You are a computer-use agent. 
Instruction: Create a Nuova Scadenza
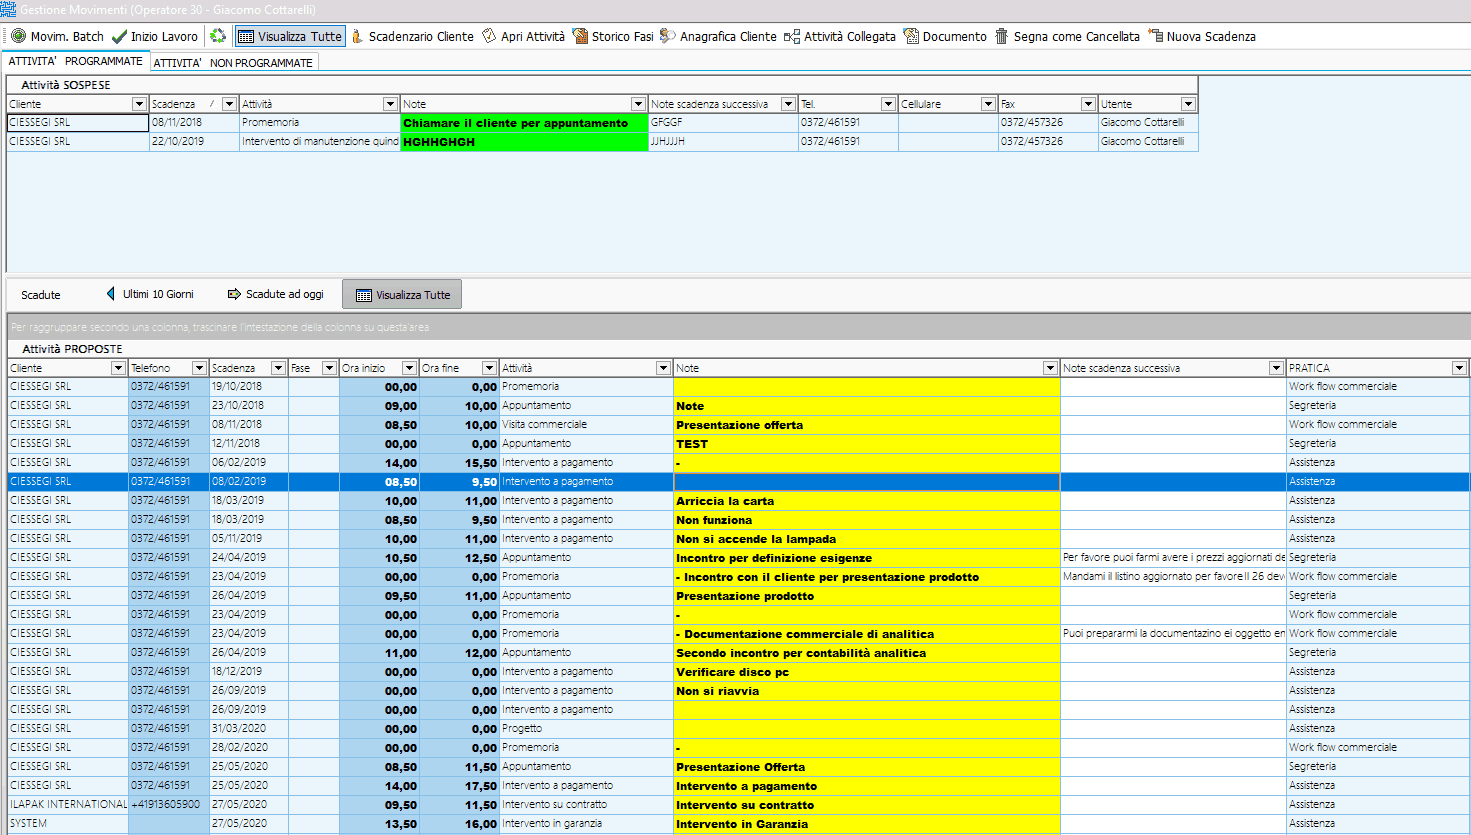[1202, 36]
